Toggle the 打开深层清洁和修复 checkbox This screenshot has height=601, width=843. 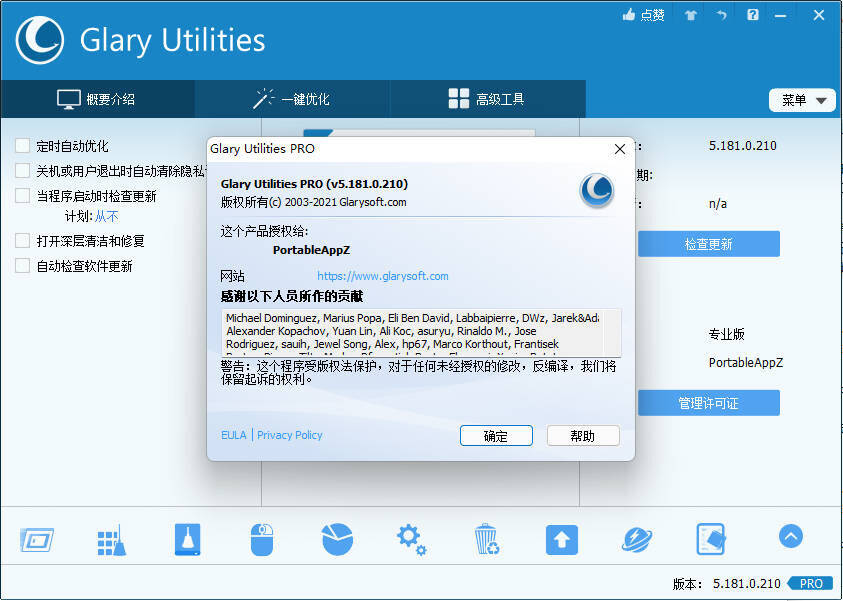(22, 241)
